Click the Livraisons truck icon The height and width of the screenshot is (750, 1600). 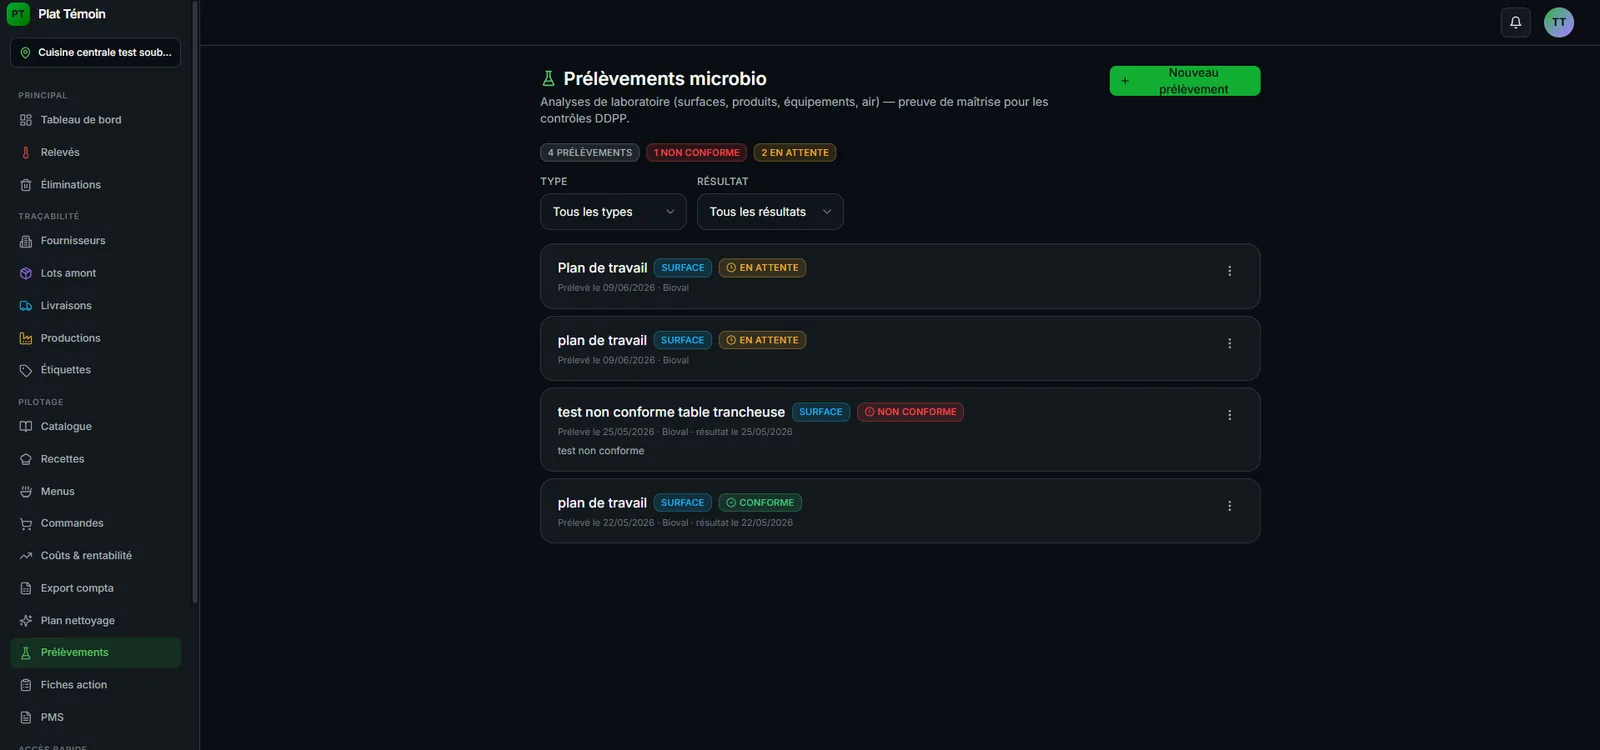(26, 306)
